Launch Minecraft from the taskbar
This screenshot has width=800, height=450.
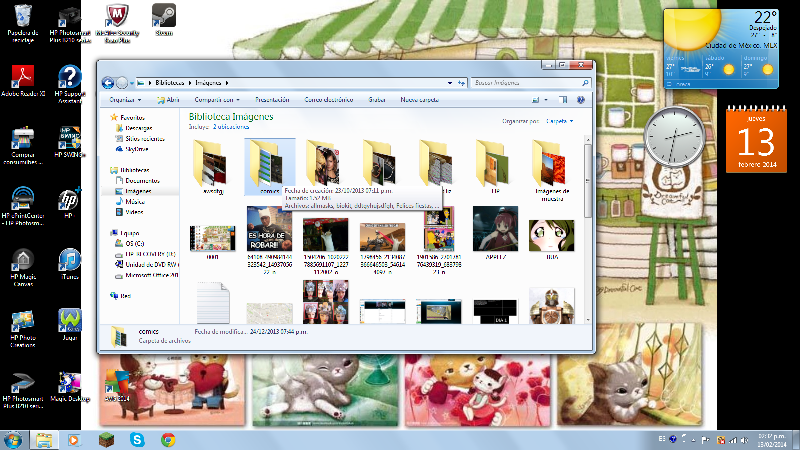click(x=106, y=440)
